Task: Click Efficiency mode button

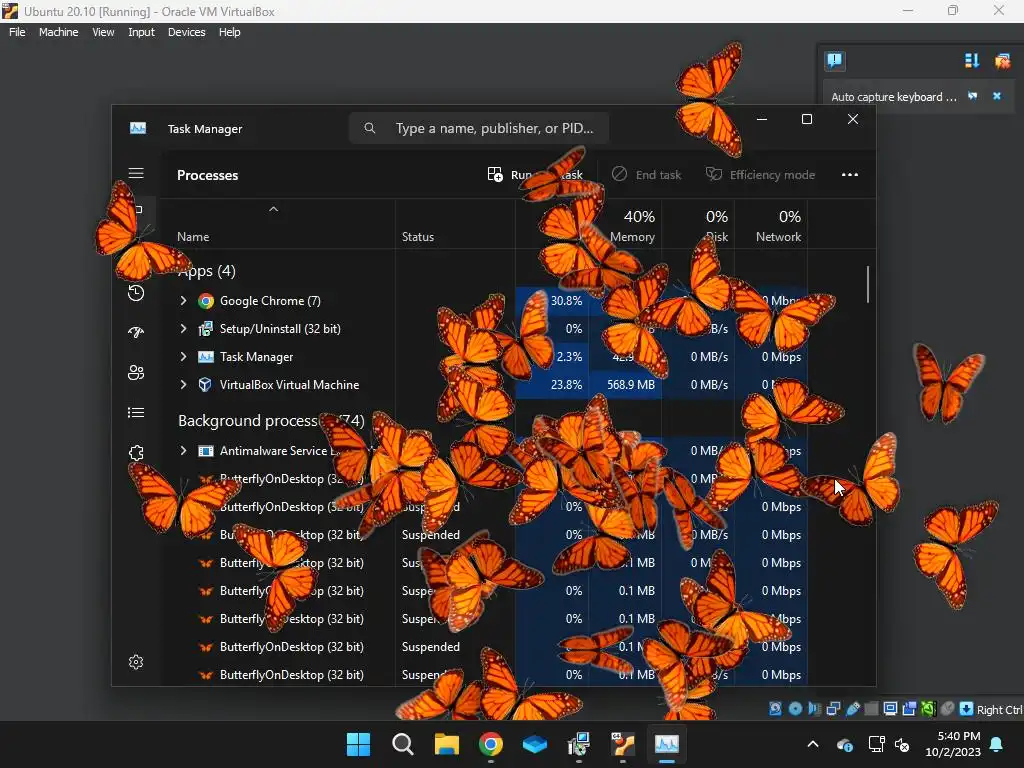Action: coord(760,174)
